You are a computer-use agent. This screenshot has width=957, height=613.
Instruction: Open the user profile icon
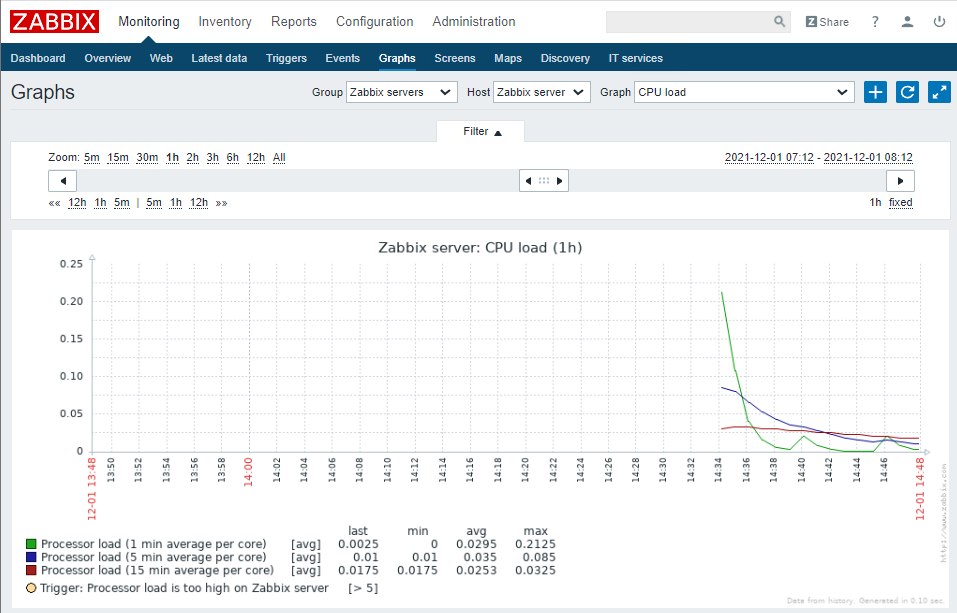click(908, 22)
